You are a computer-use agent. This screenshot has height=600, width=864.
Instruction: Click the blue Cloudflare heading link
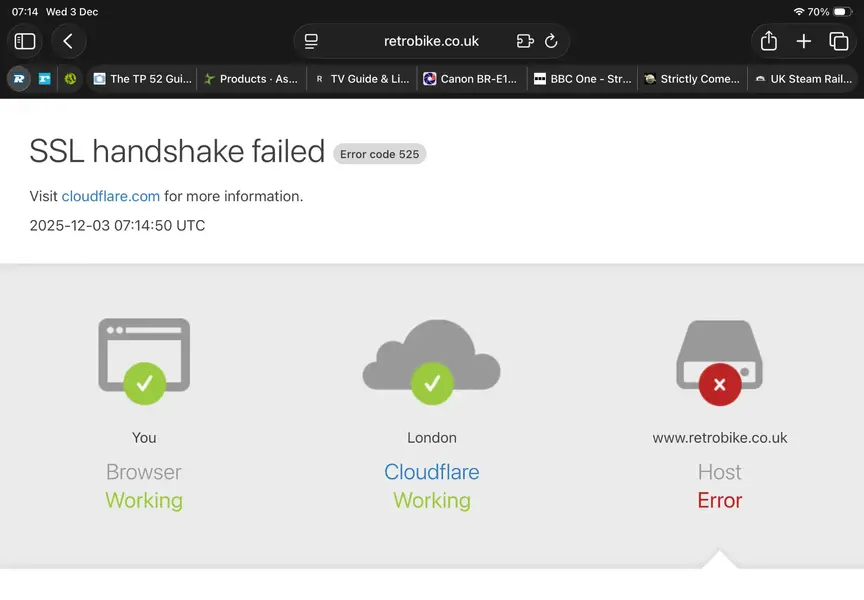pos(431,472)
